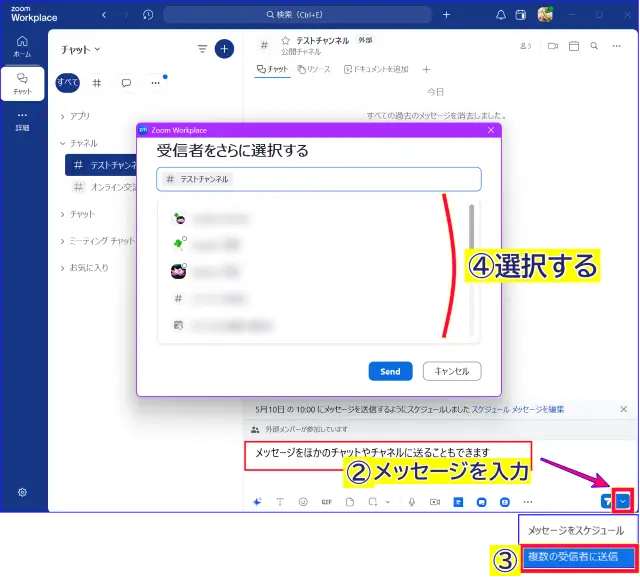Image resolution: width=640 pixels, height=579 pixels.
Task: Open the emoji picker
Action: click(303, 502)
